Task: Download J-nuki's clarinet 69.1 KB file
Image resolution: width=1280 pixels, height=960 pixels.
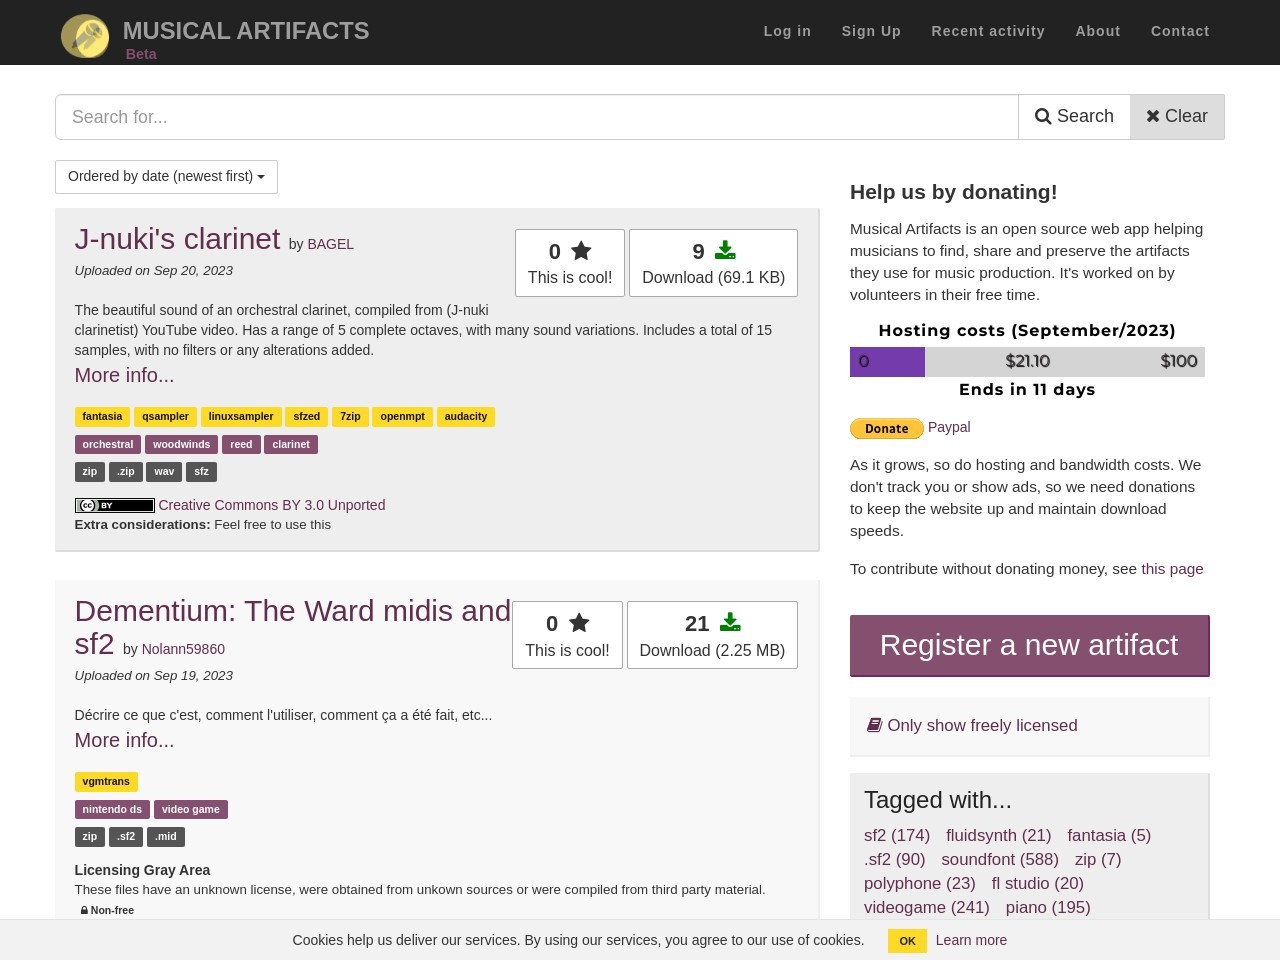Action: tap(713, 263)
